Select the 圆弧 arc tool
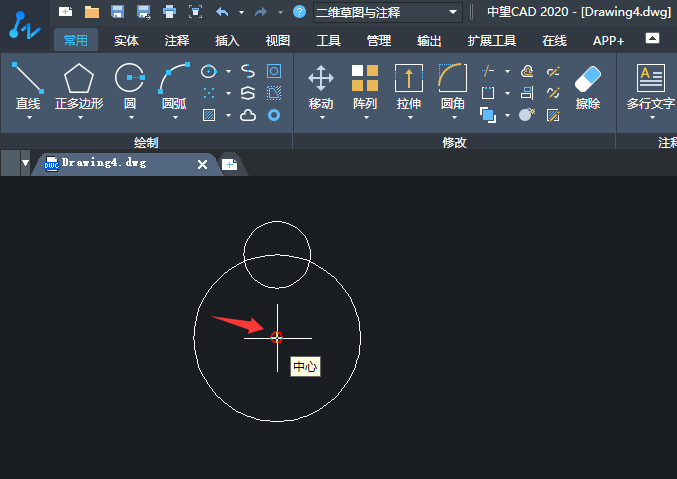 pos(174,86)
